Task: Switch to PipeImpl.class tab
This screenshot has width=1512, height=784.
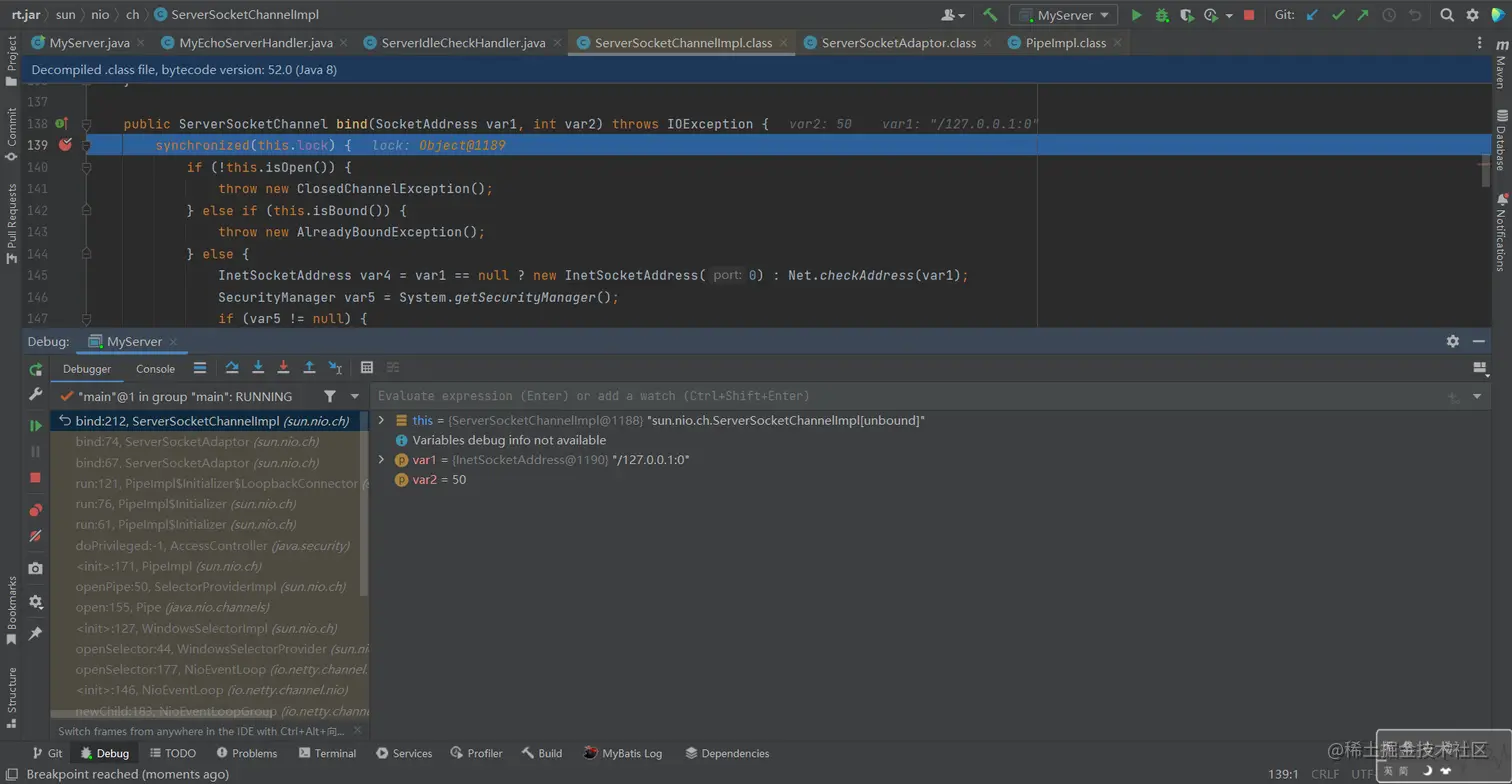Action: pos(1065,43)
